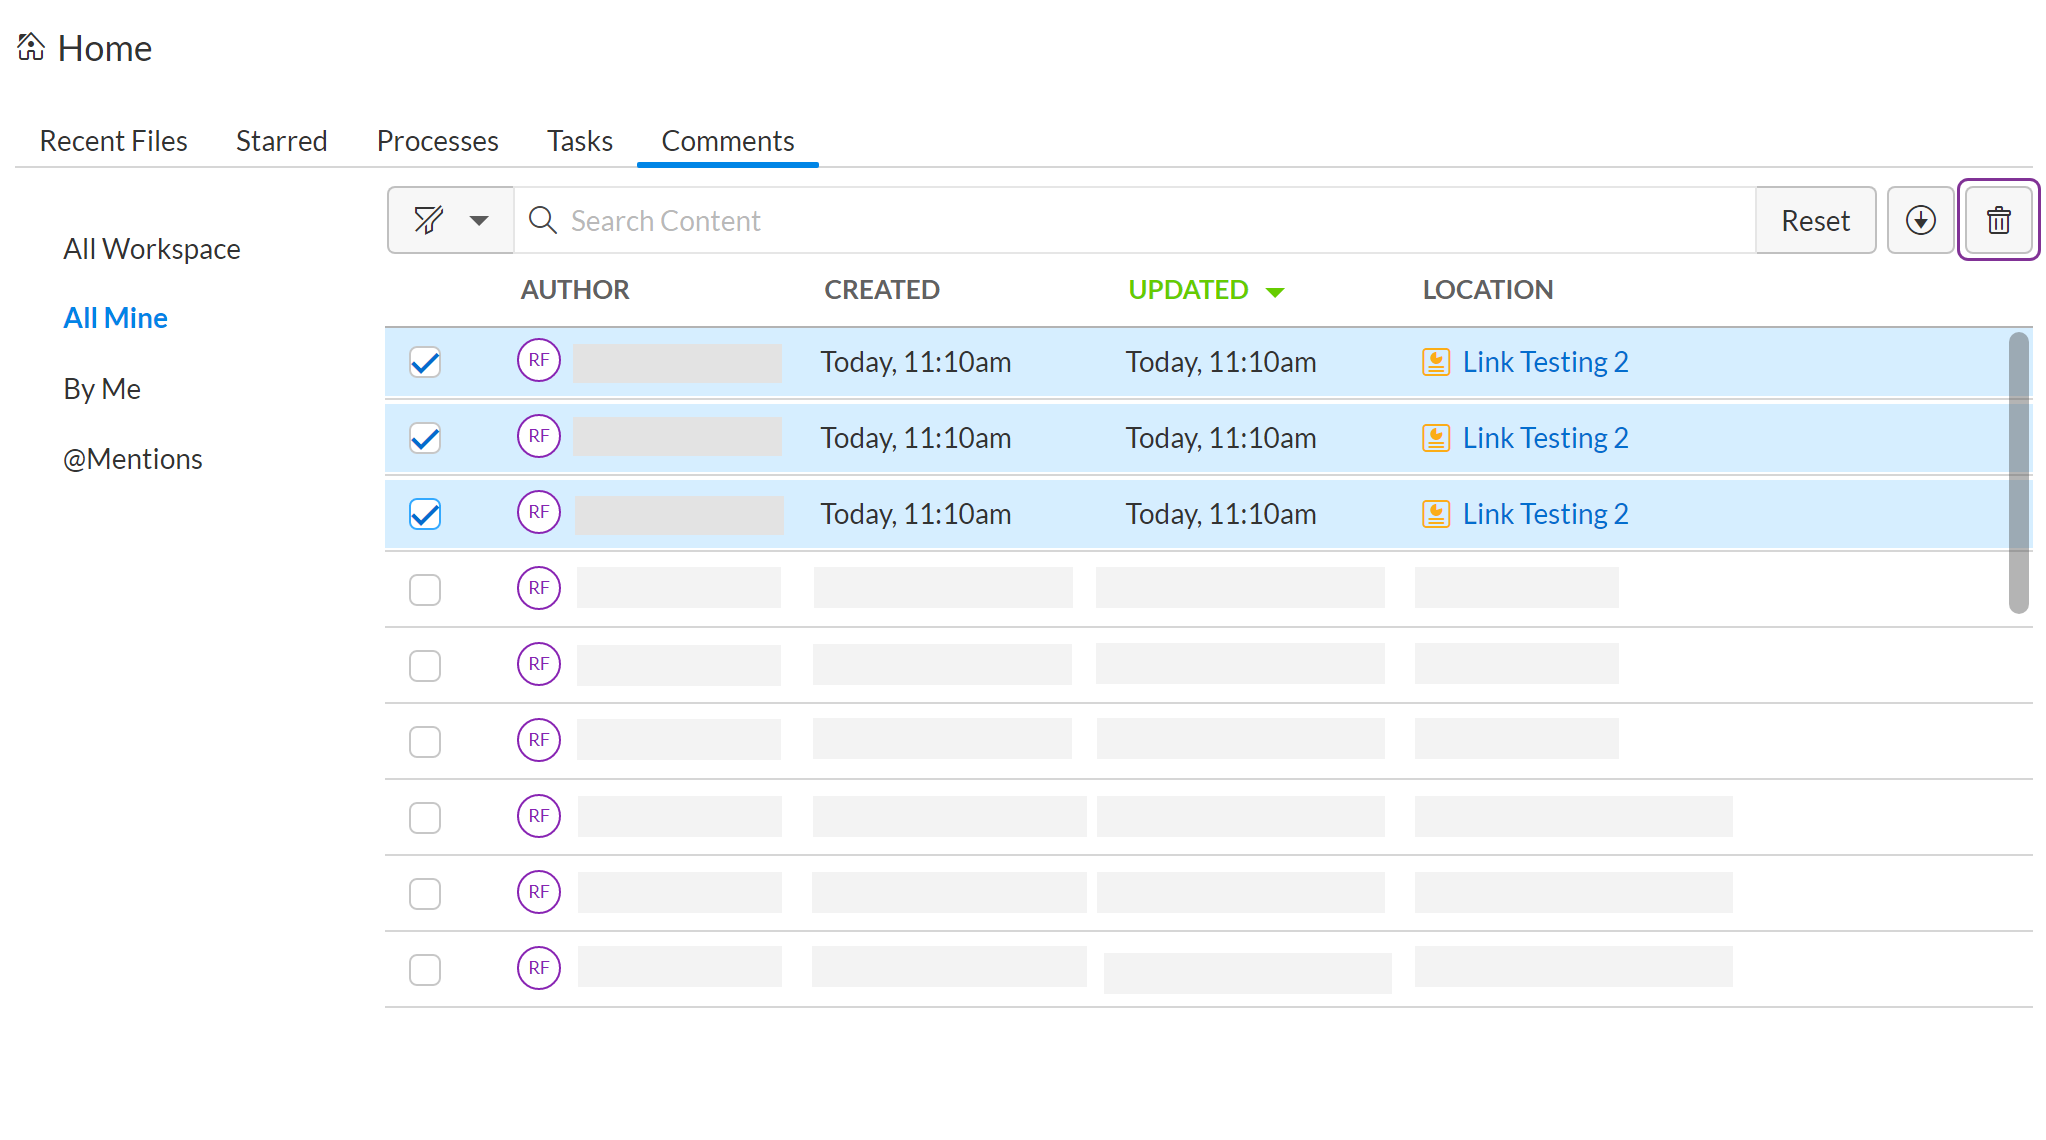
Task: Click the search magnifier icon
Action: click(x=542, y=220)
